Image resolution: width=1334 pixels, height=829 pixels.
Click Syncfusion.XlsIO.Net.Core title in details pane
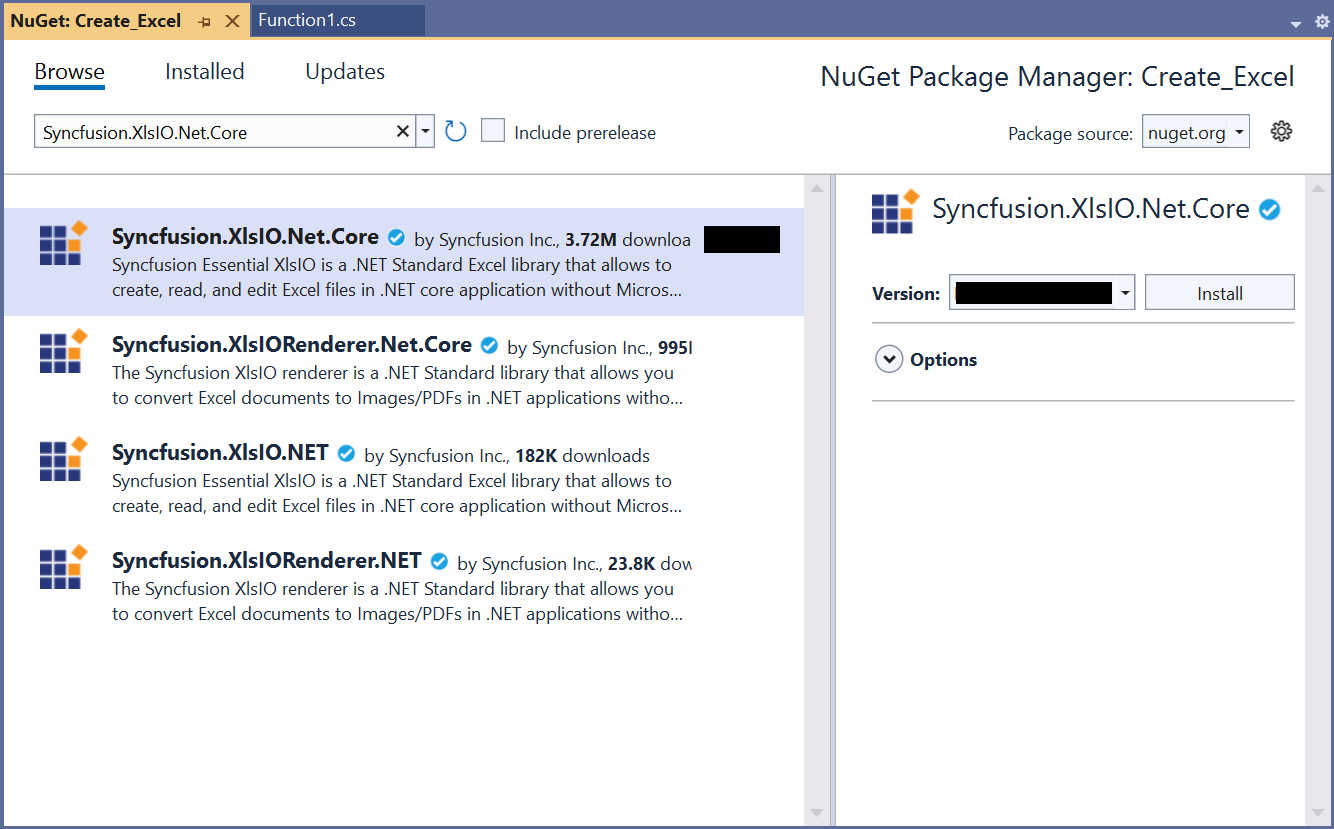point(1091,209)
